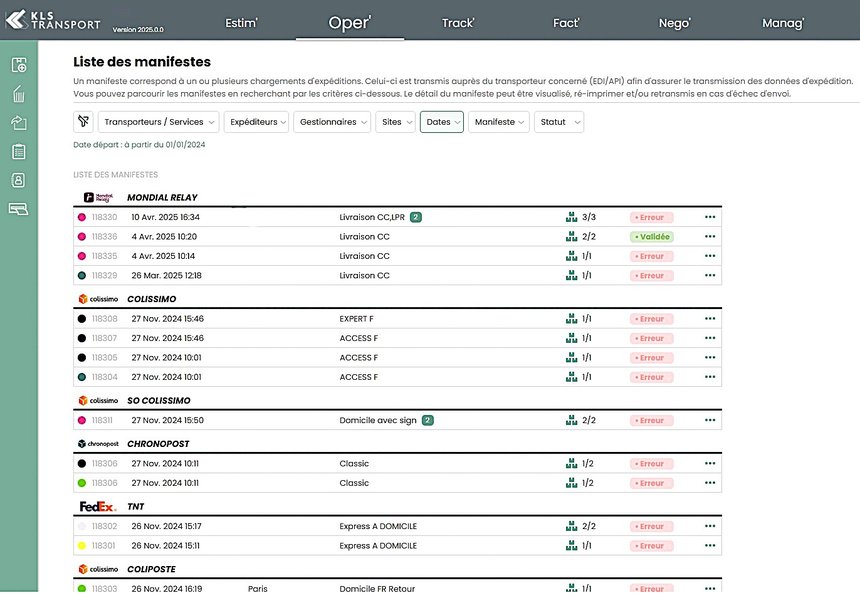Expand the Transporteurs / Services dropdown

(158, 122)
